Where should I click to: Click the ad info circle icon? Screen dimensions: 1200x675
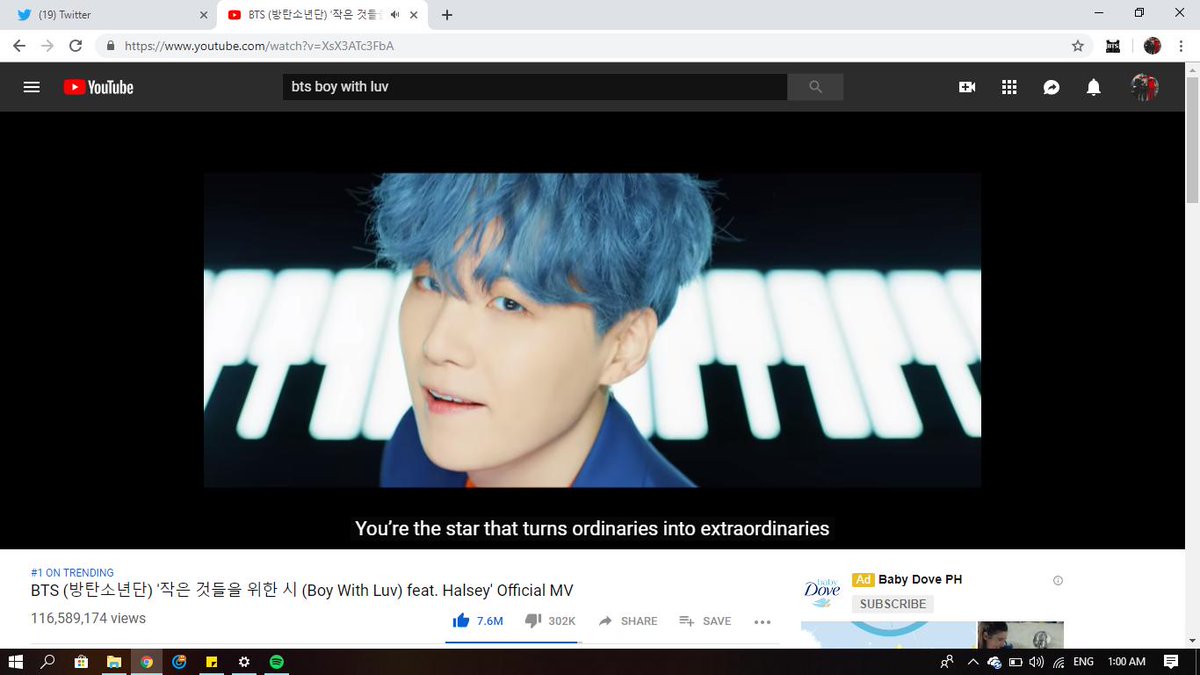tap(1058, 580)
